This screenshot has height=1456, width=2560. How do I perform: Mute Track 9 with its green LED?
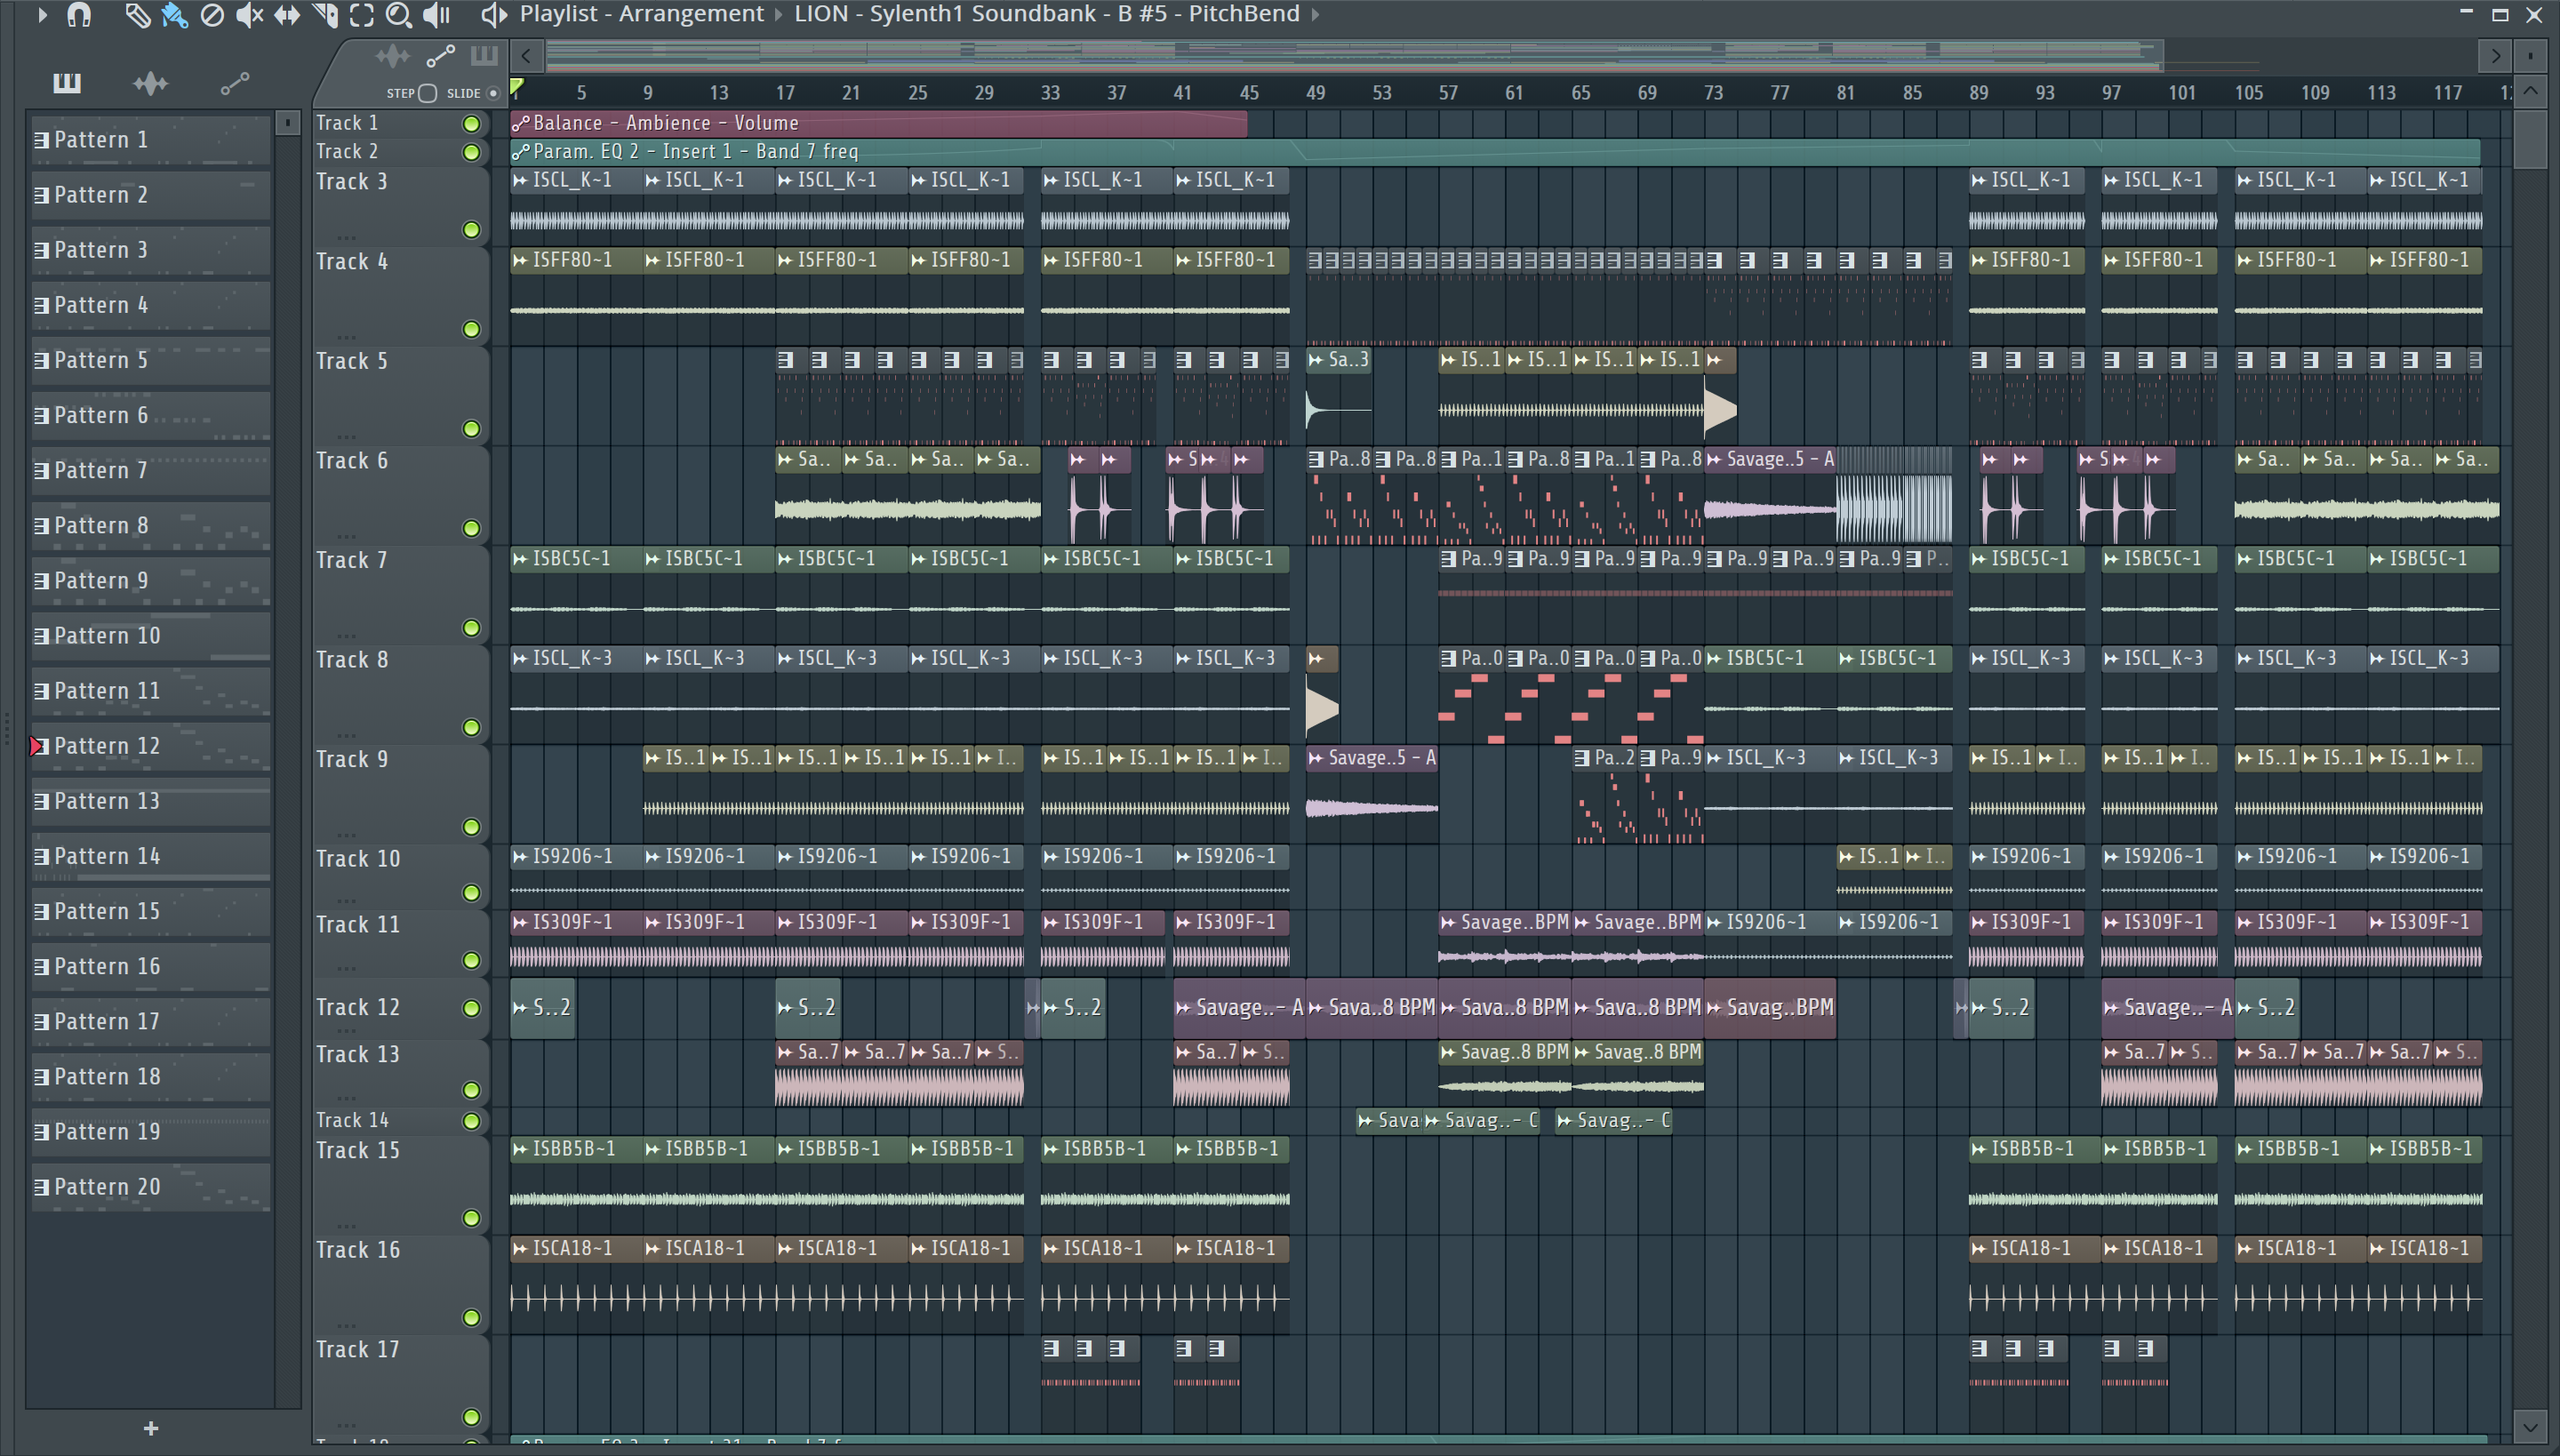pos(471,827)
